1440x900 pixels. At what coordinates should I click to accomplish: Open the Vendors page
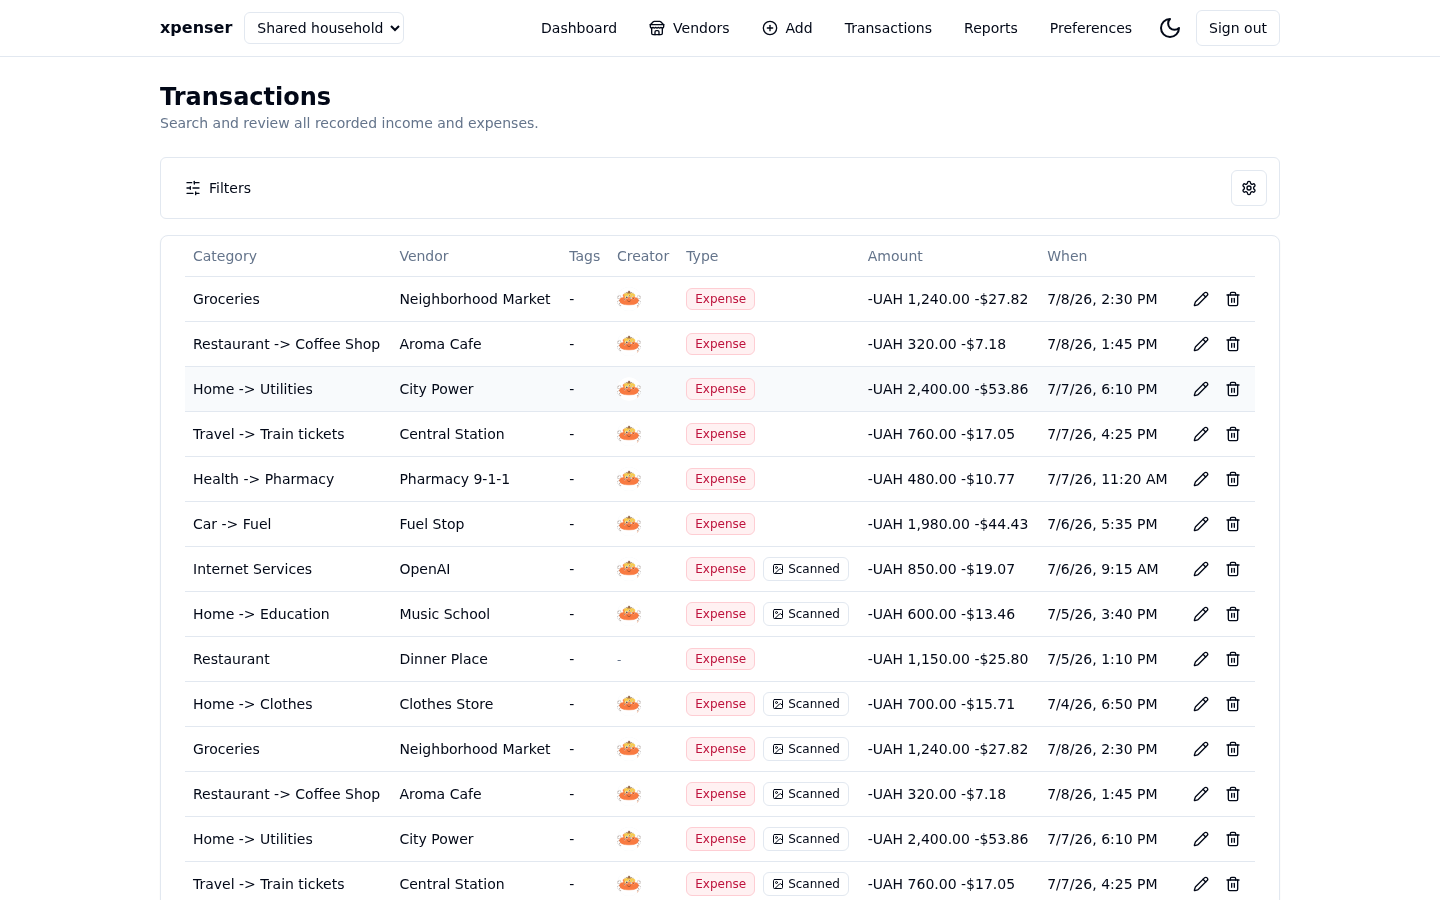pos(689,28)
